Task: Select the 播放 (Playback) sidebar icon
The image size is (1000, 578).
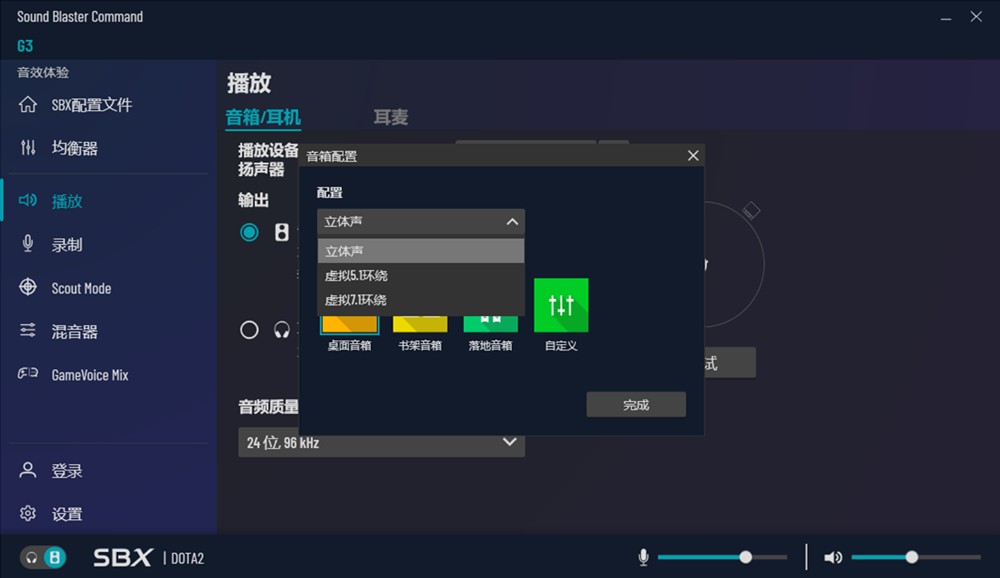Action: coord(63,200)
